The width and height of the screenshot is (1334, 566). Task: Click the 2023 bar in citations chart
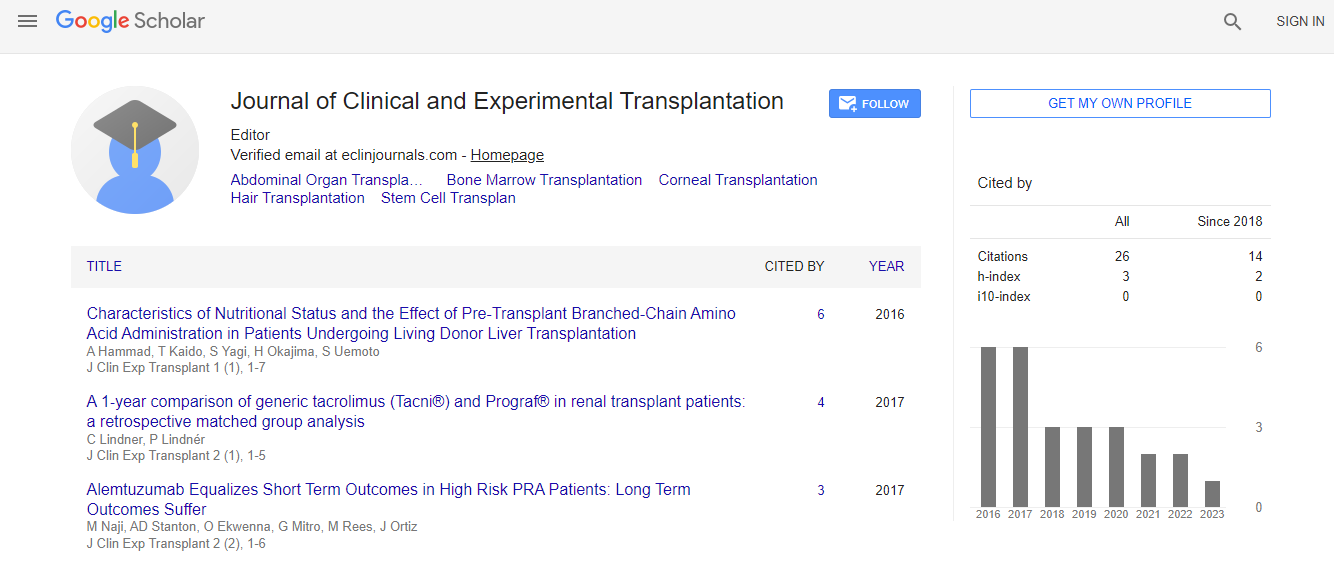(x=1212, y=494)
